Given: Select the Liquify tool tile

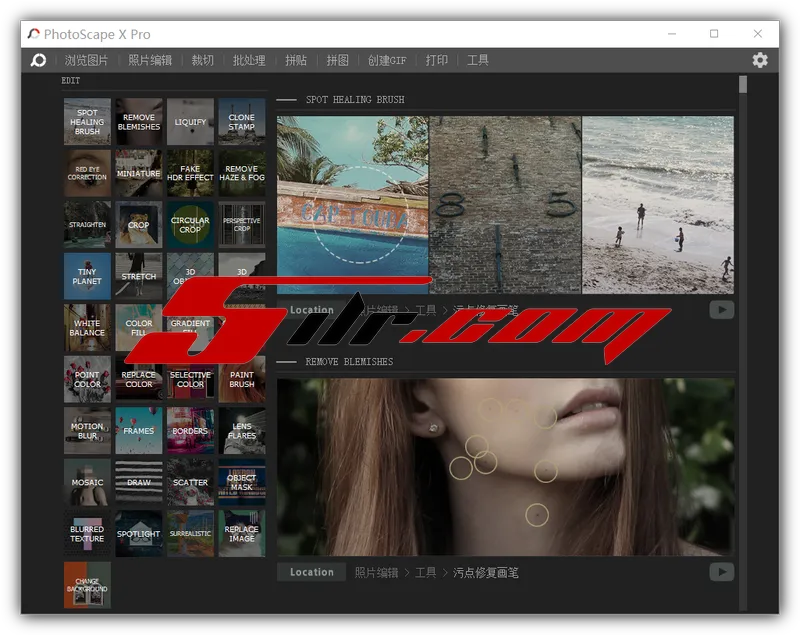Looking at the screenshot, I should (x=190, y=122).
